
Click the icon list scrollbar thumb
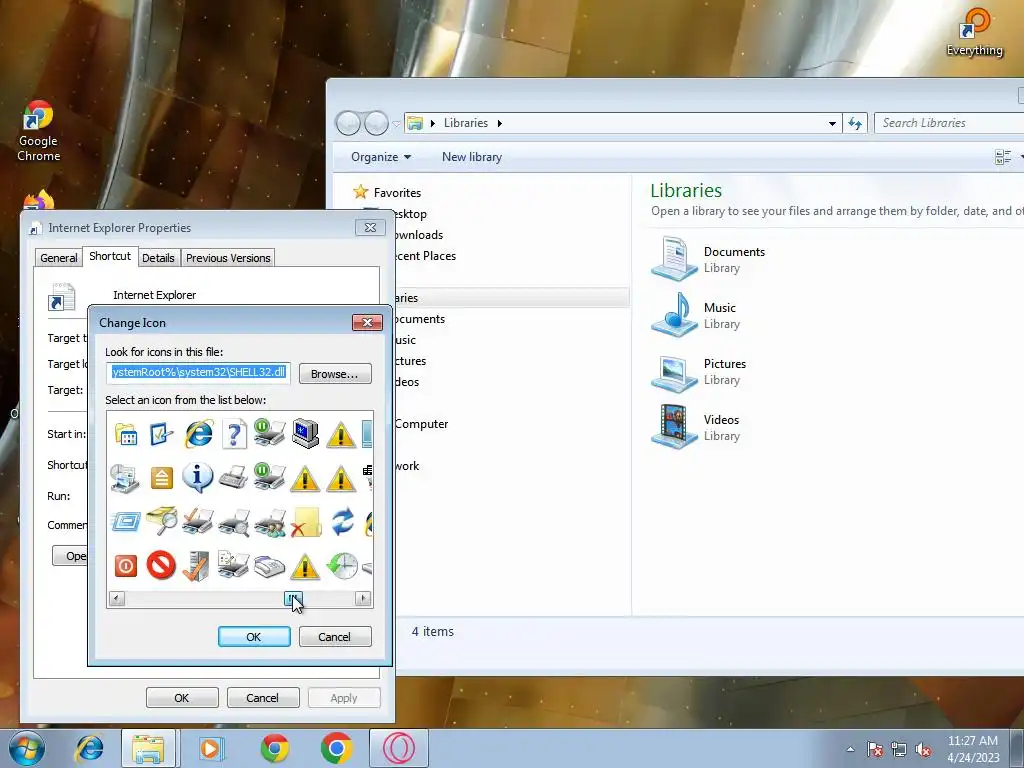point(293,598)
